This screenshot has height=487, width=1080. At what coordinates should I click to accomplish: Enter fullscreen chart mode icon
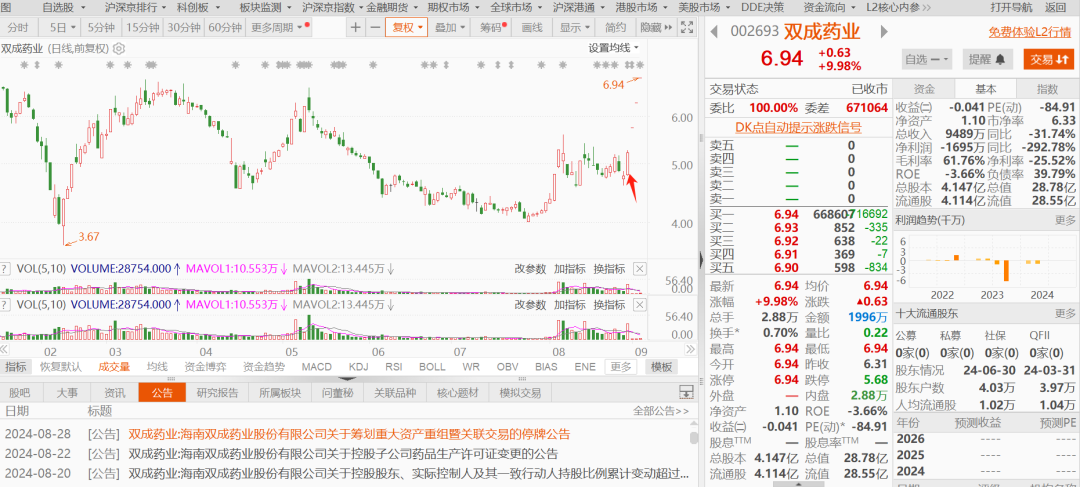pyautogui.click(x=687, y=28)
